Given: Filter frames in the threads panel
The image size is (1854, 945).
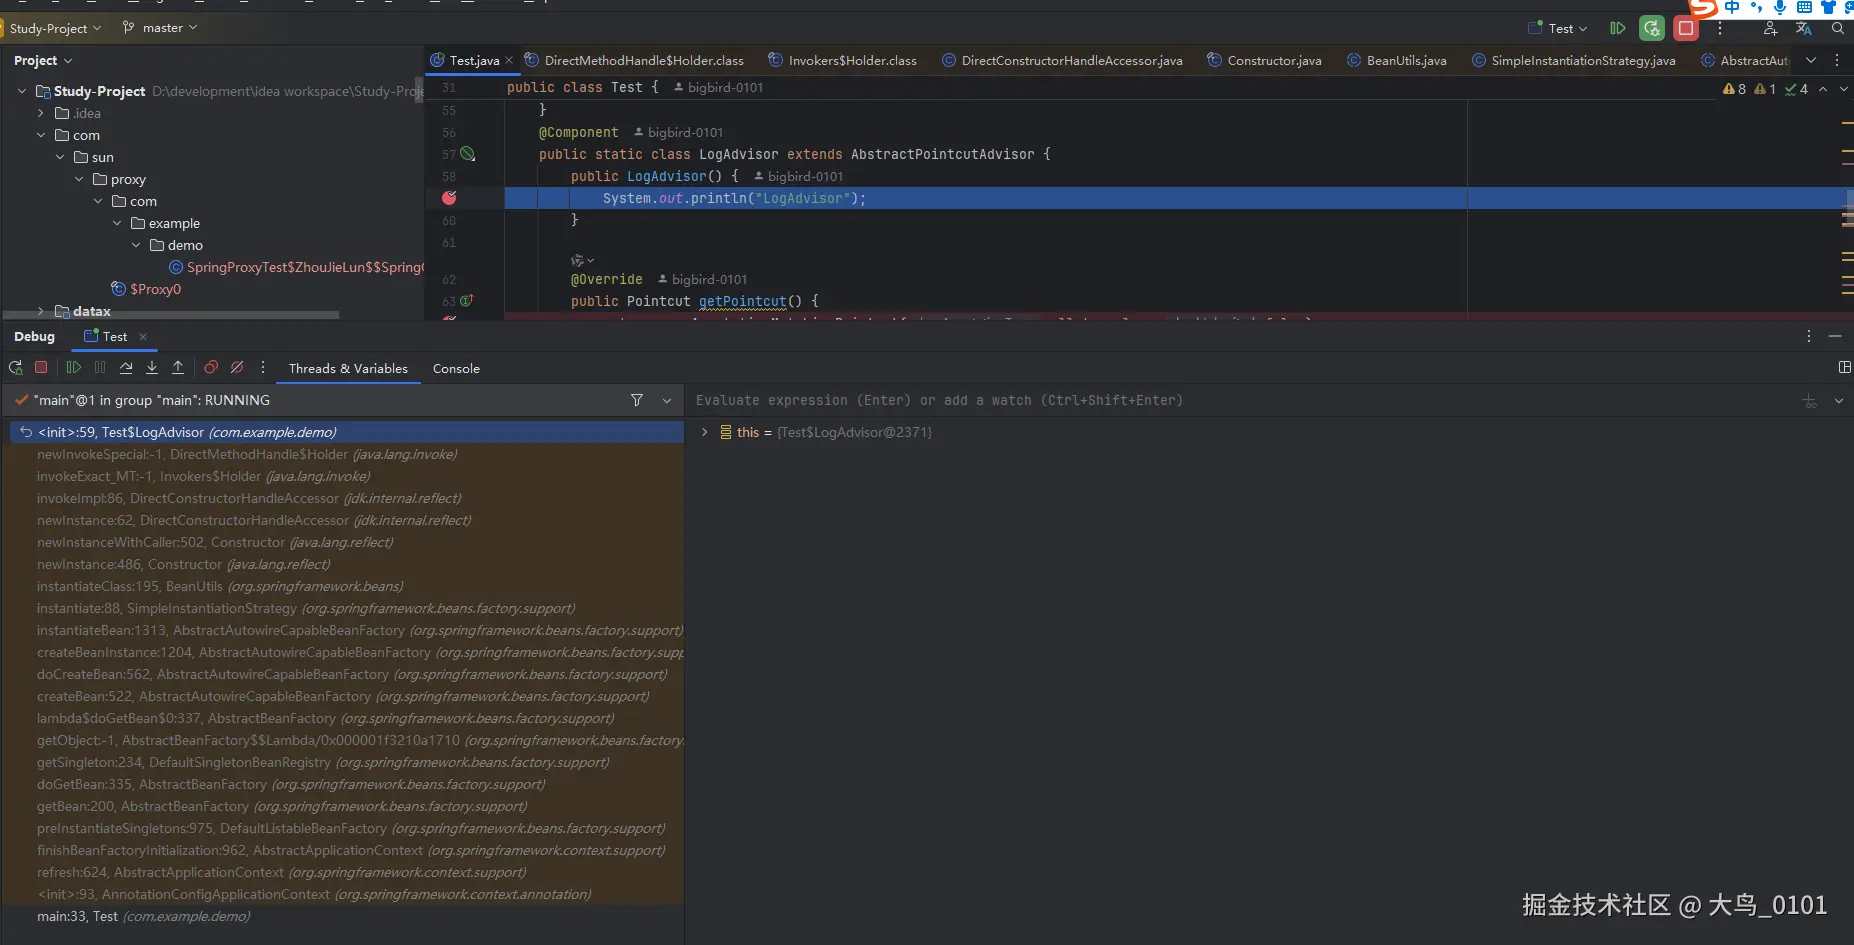Looking at the screenshot, I should pyautogui.click(x=637, y=400).
